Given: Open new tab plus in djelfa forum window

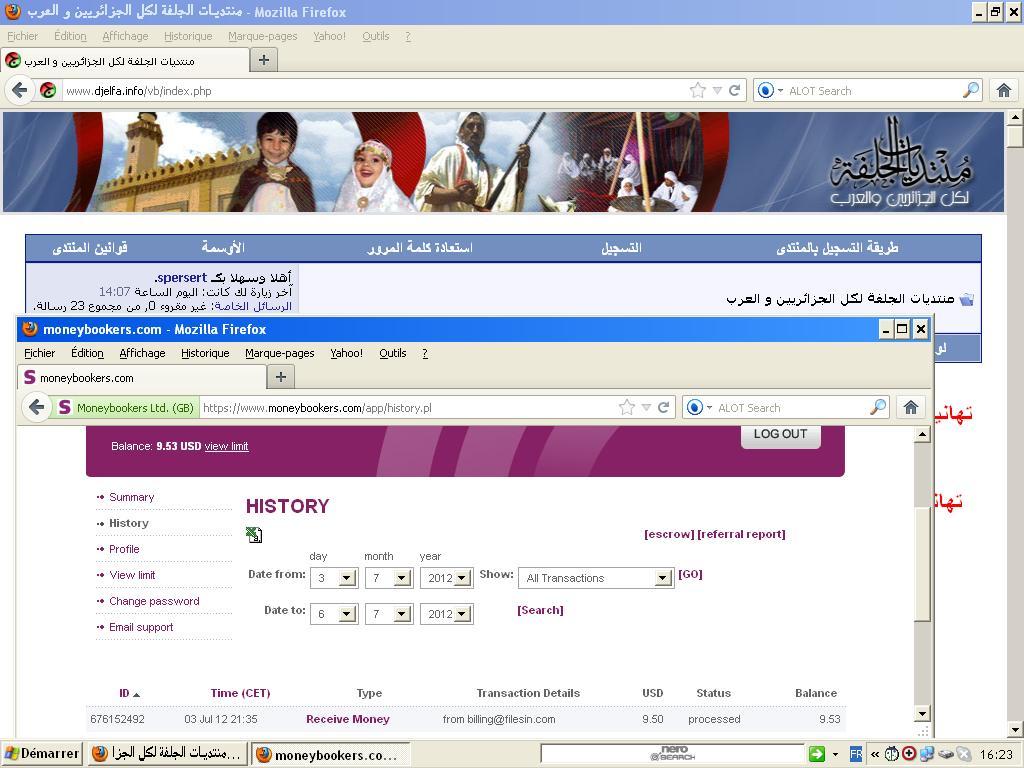Looking at the screenshot, I should (264, 60).
